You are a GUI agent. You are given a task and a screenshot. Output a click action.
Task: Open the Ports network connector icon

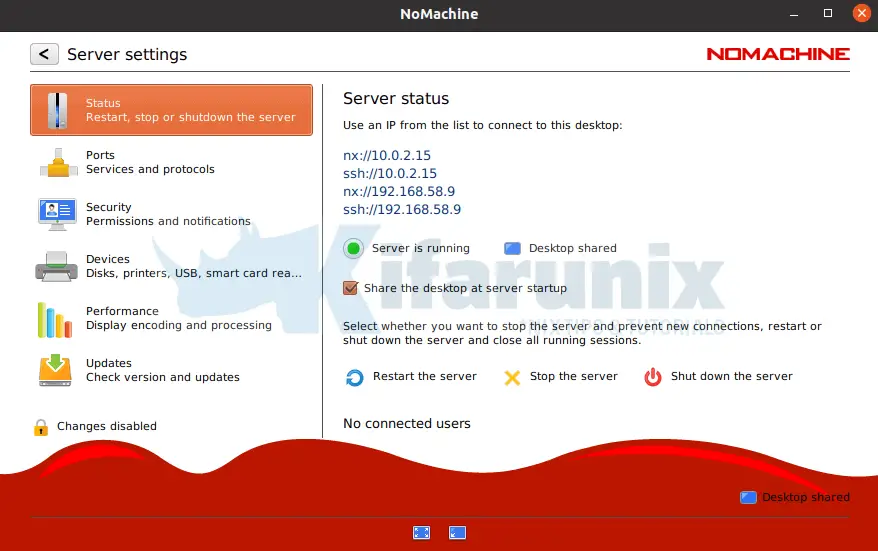coord(58,163)
